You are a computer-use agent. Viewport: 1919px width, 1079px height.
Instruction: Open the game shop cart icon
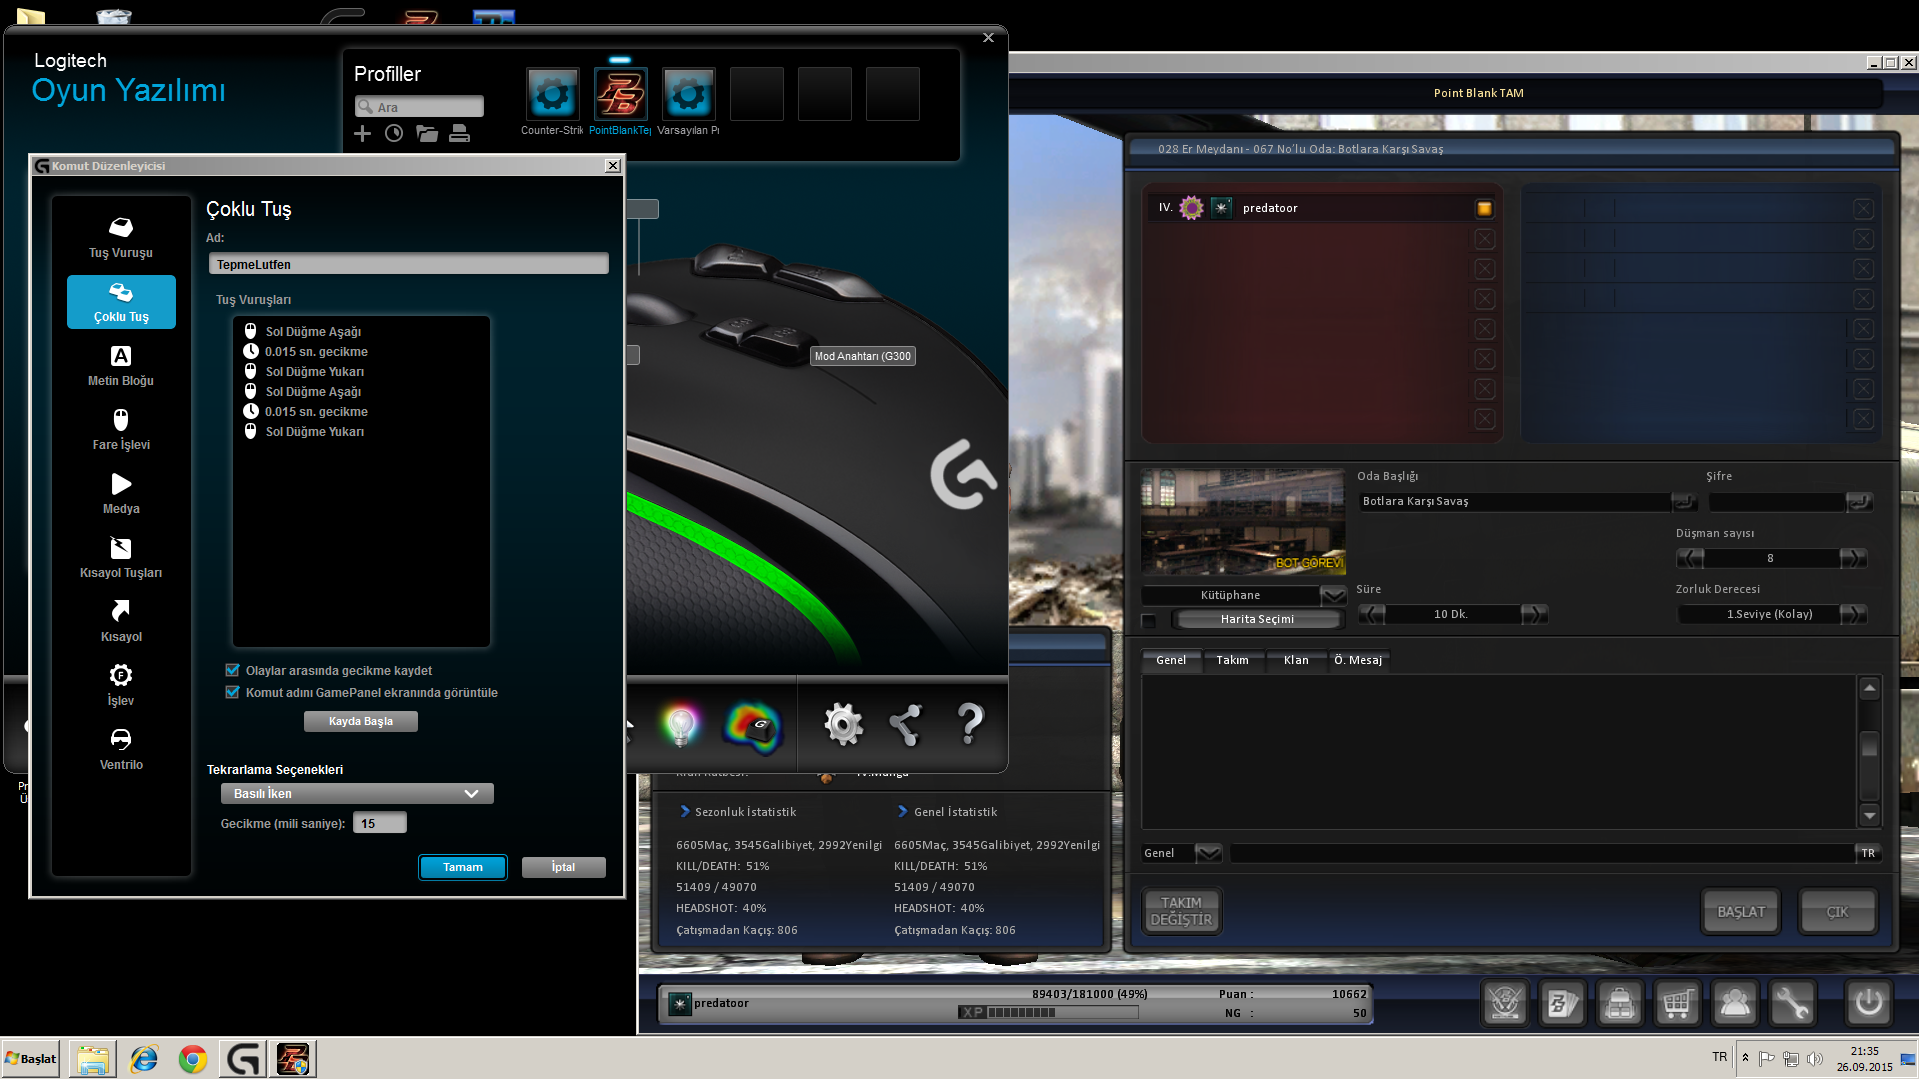pos(1677,1003)
